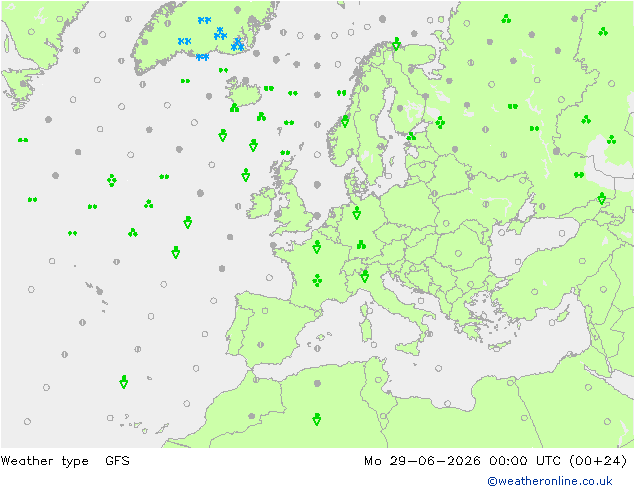This screenshot has height=490, width=634.
Task: Select the shower symbol on Norway's west coast
Action: tap(345, 121)
